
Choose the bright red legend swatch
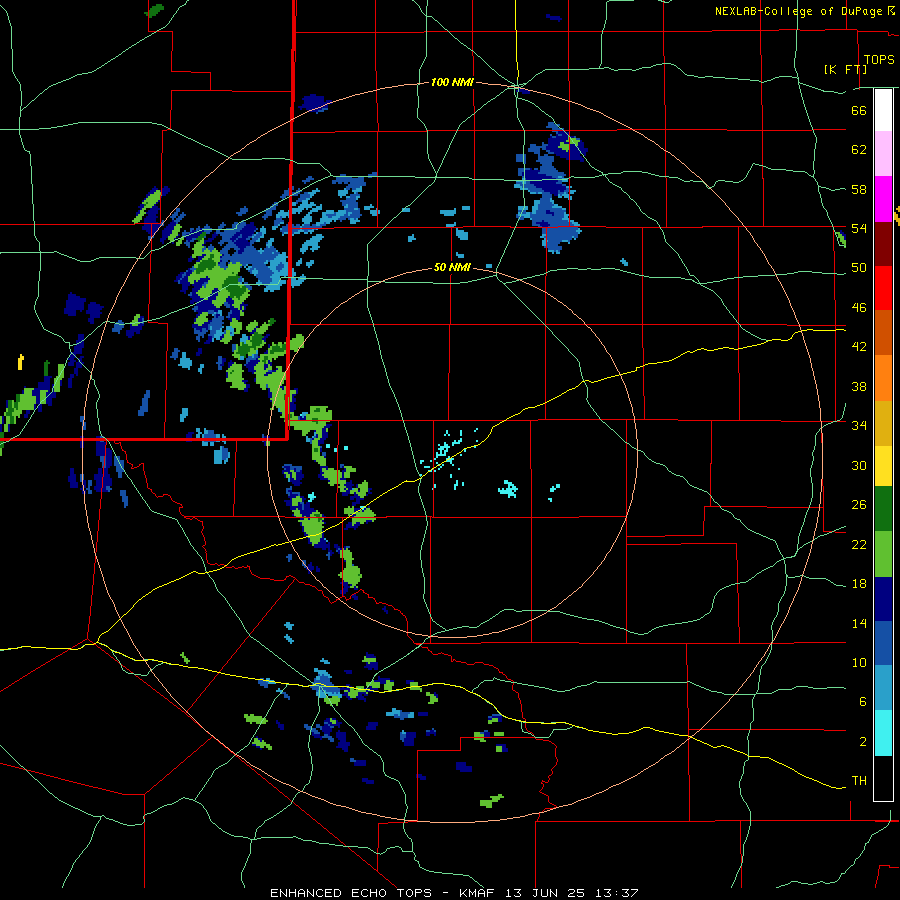pyautogui.click(x=883, y=288)
